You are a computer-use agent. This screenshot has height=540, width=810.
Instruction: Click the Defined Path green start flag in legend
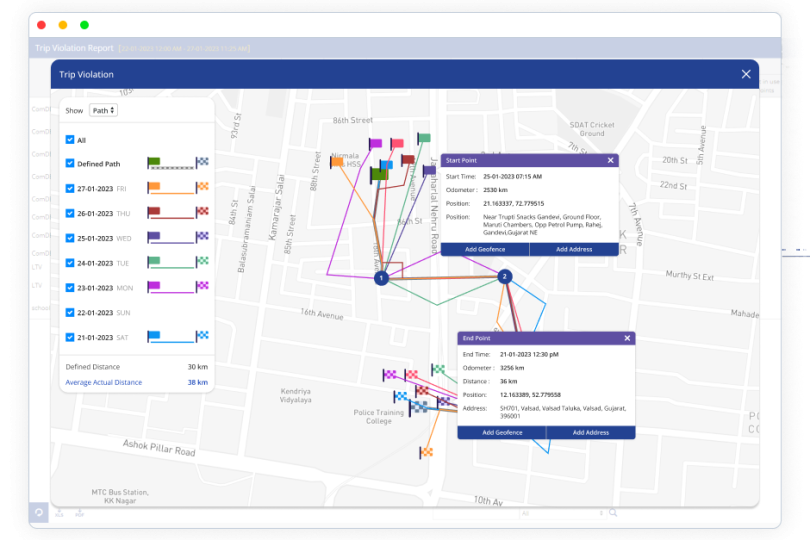pyautogui.click(x=154, y=163)
